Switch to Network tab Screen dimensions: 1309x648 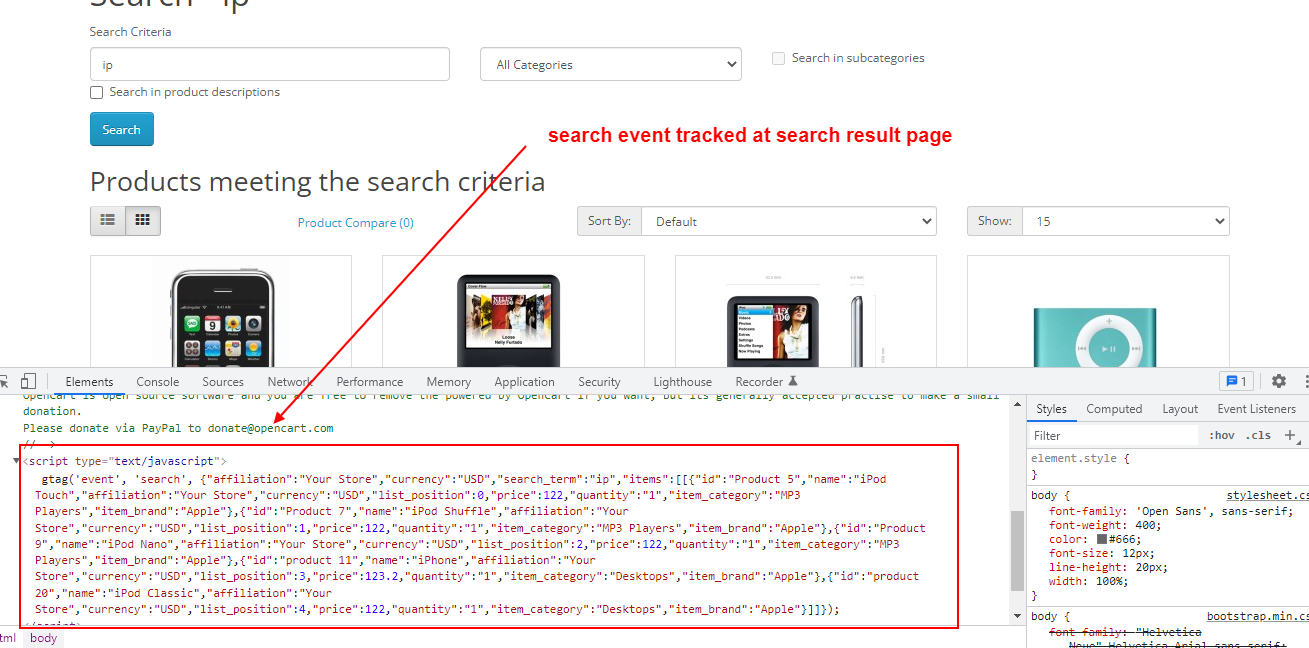[x=290, y=382]
